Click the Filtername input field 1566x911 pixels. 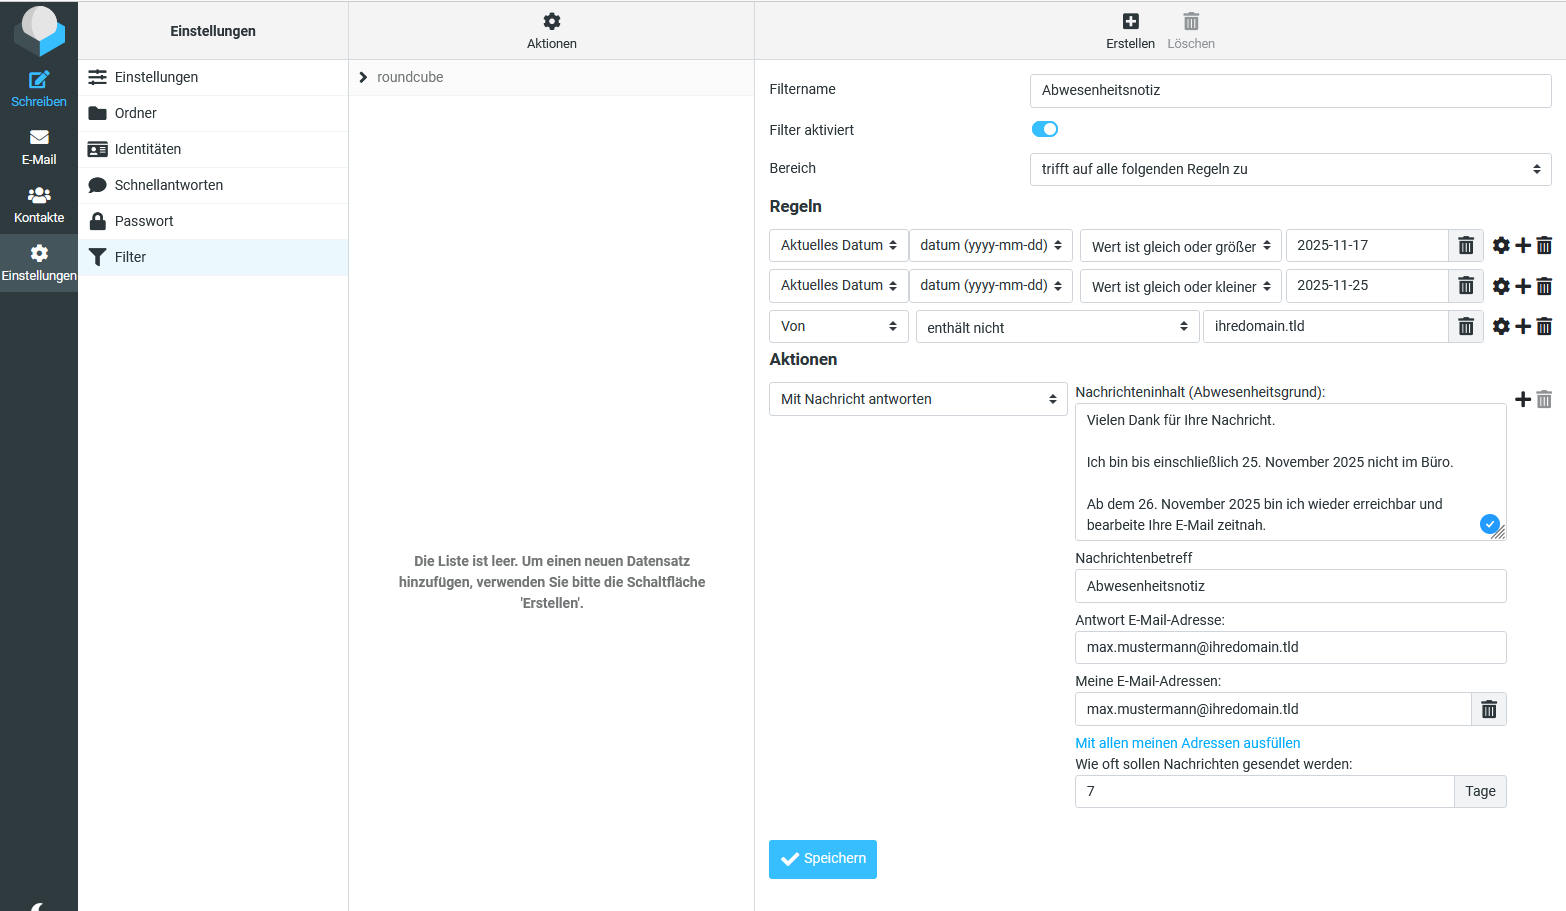tap(1290, 90)
